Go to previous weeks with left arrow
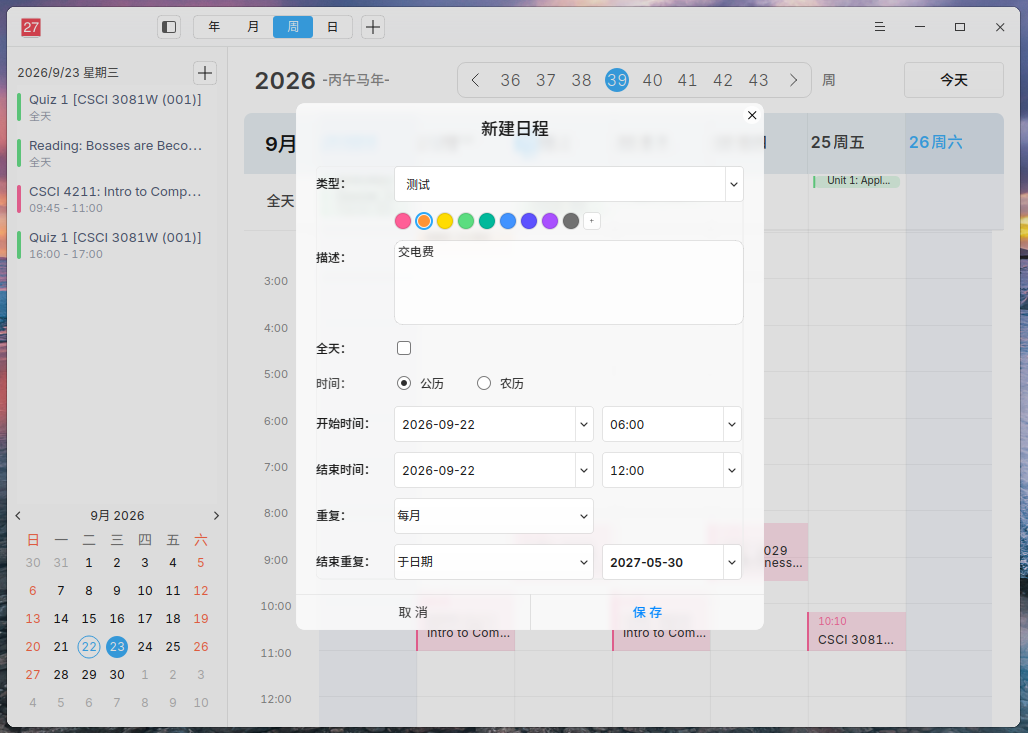The image size is (1028, 733). (x=475, y=80)
